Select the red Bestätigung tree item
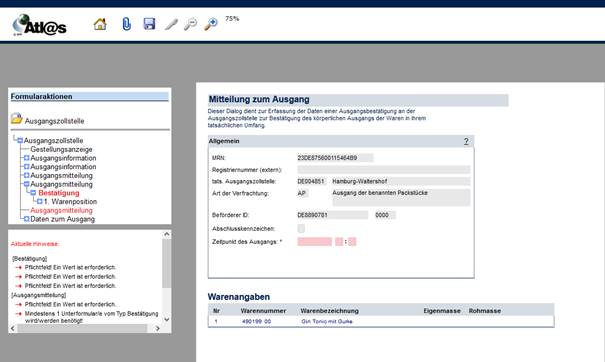The image size is (605, 362). (x=59, y=193)
